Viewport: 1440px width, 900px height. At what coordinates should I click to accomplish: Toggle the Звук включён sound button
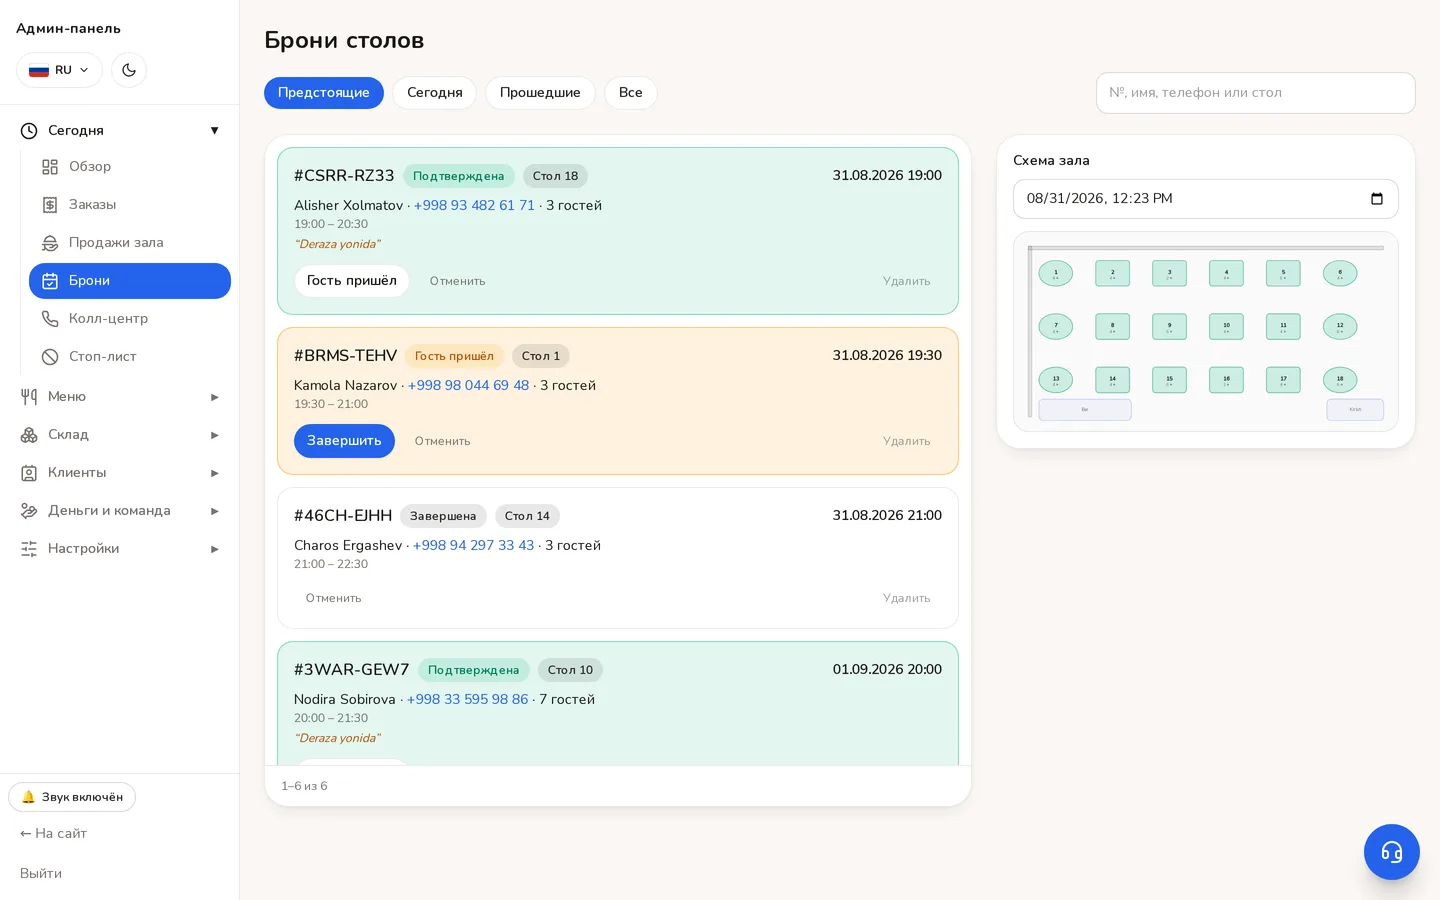(72, 797)
